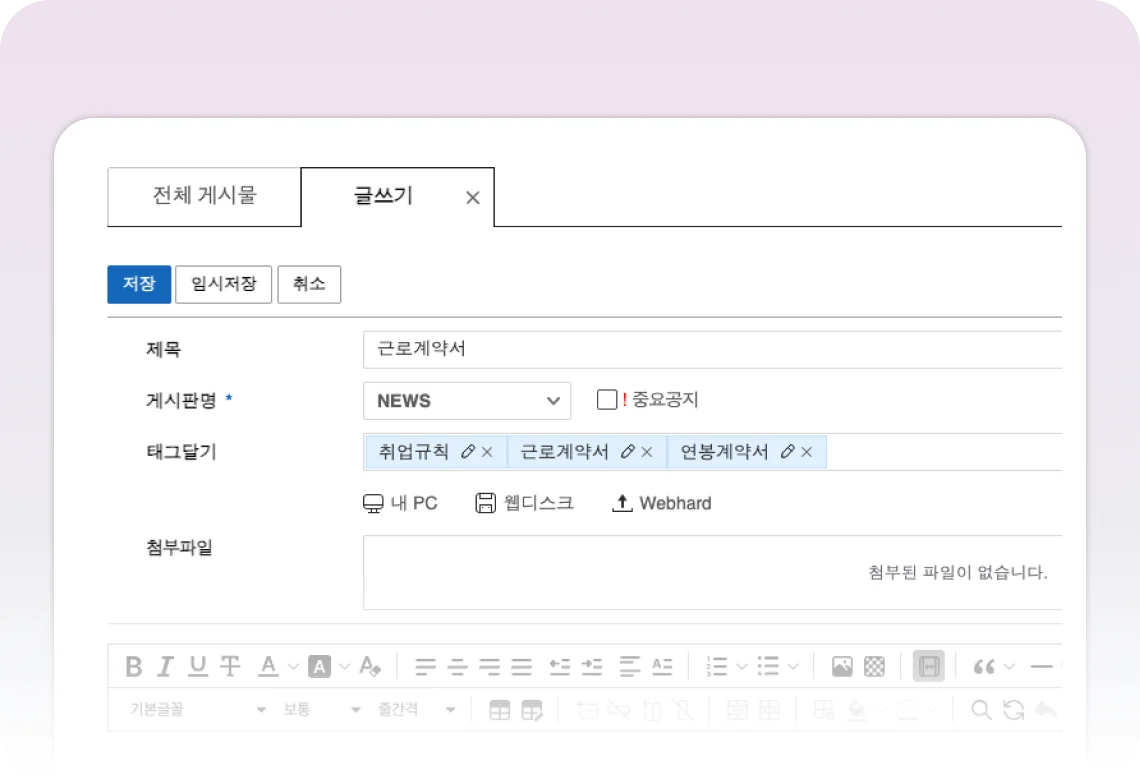Apply bold formatting in the editor toolbar
The width and height of the screenshot is (1140, 780).
[x=134, y=666]
